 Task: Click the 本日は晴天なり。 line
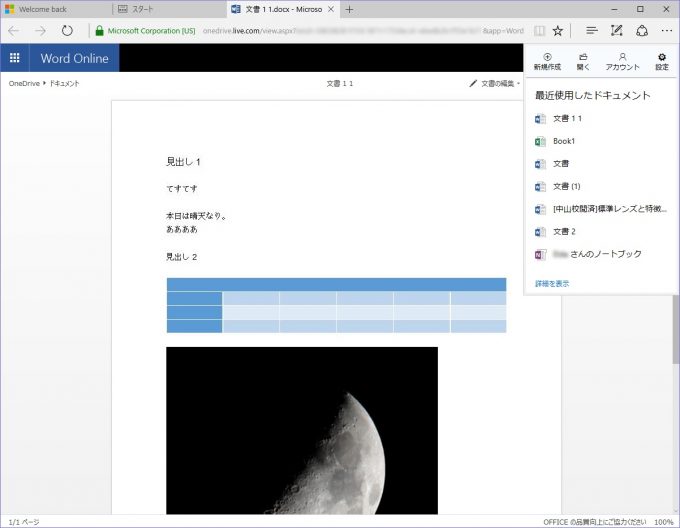point(196,216)
